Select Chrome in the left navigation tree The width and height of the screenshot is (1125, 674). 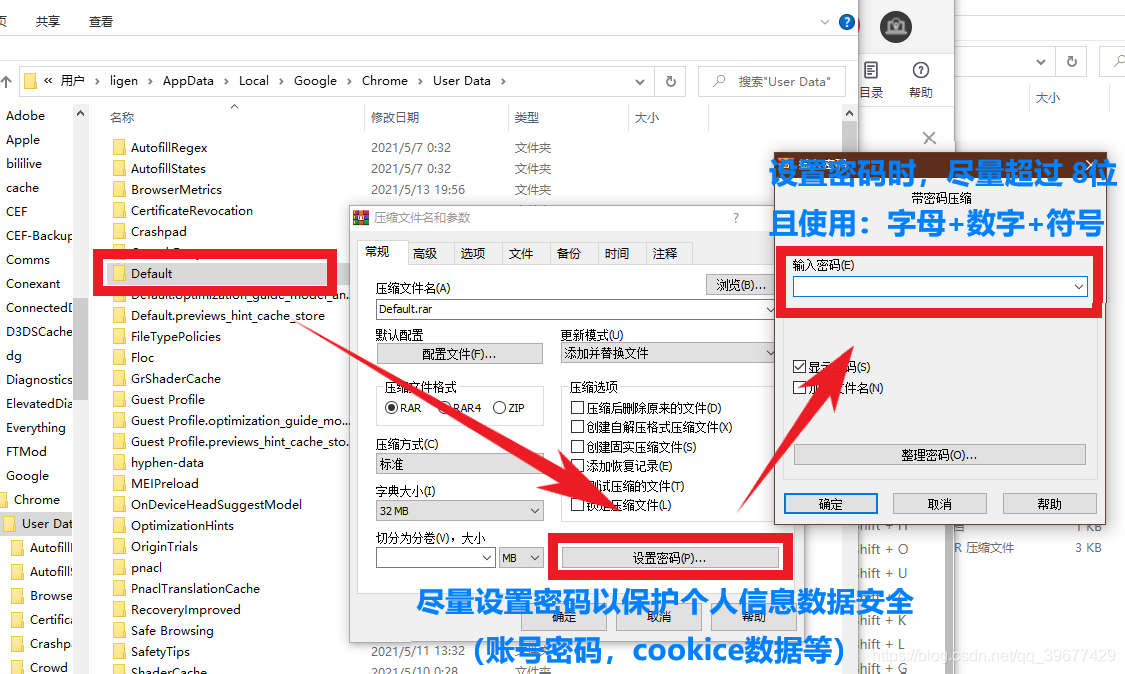point(36,500)
